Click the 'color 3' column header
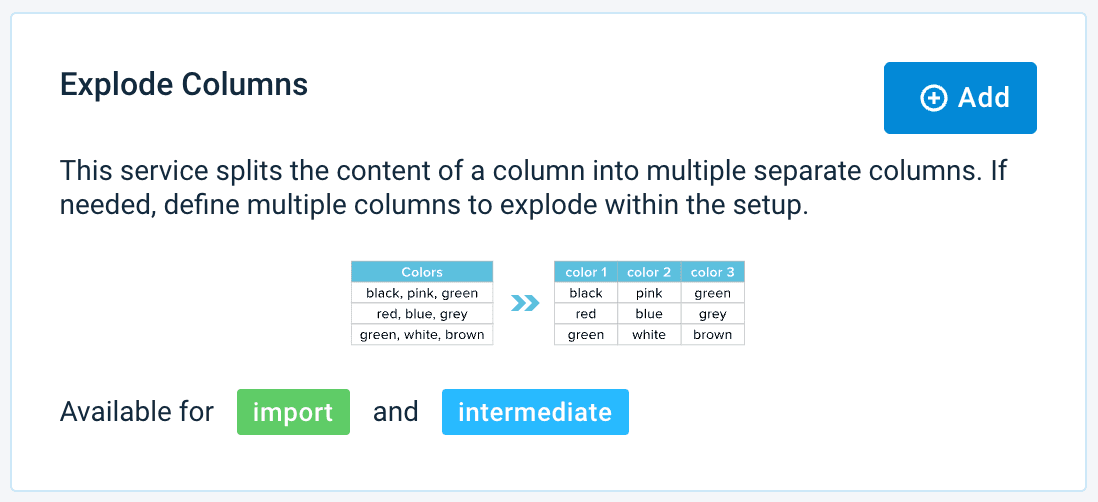The height and width of the screenshot is (502, 1098). (x=712, y=272)
